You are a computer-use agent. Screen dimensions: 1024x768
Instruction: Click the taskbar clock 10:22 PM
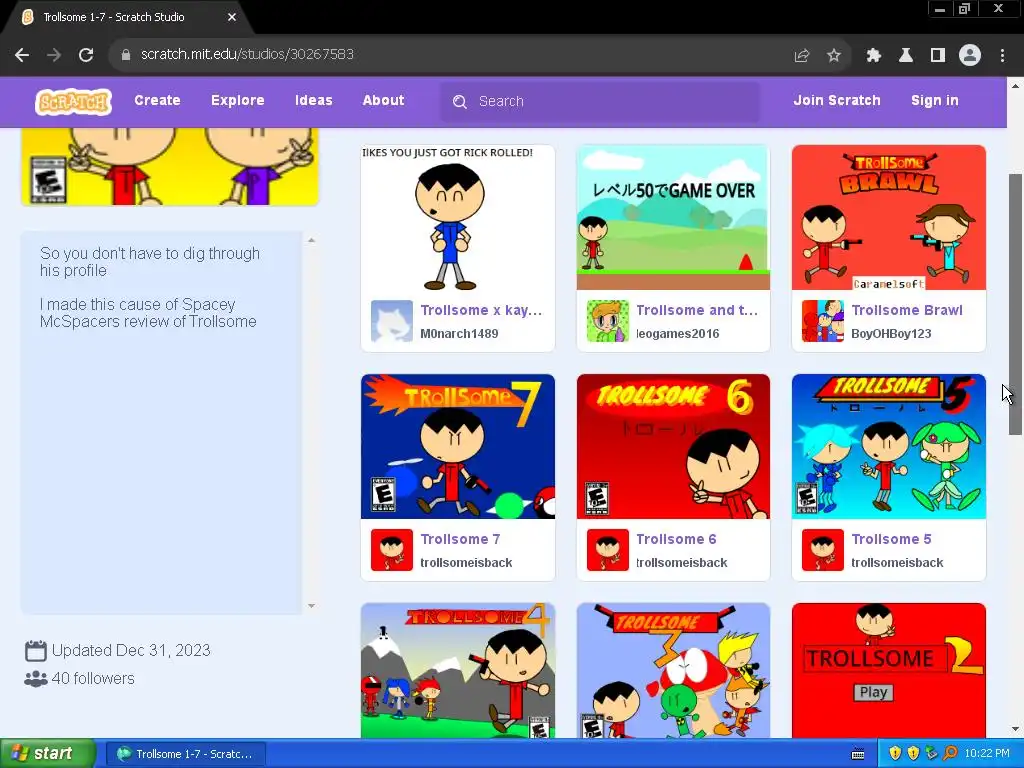point(987,754)
